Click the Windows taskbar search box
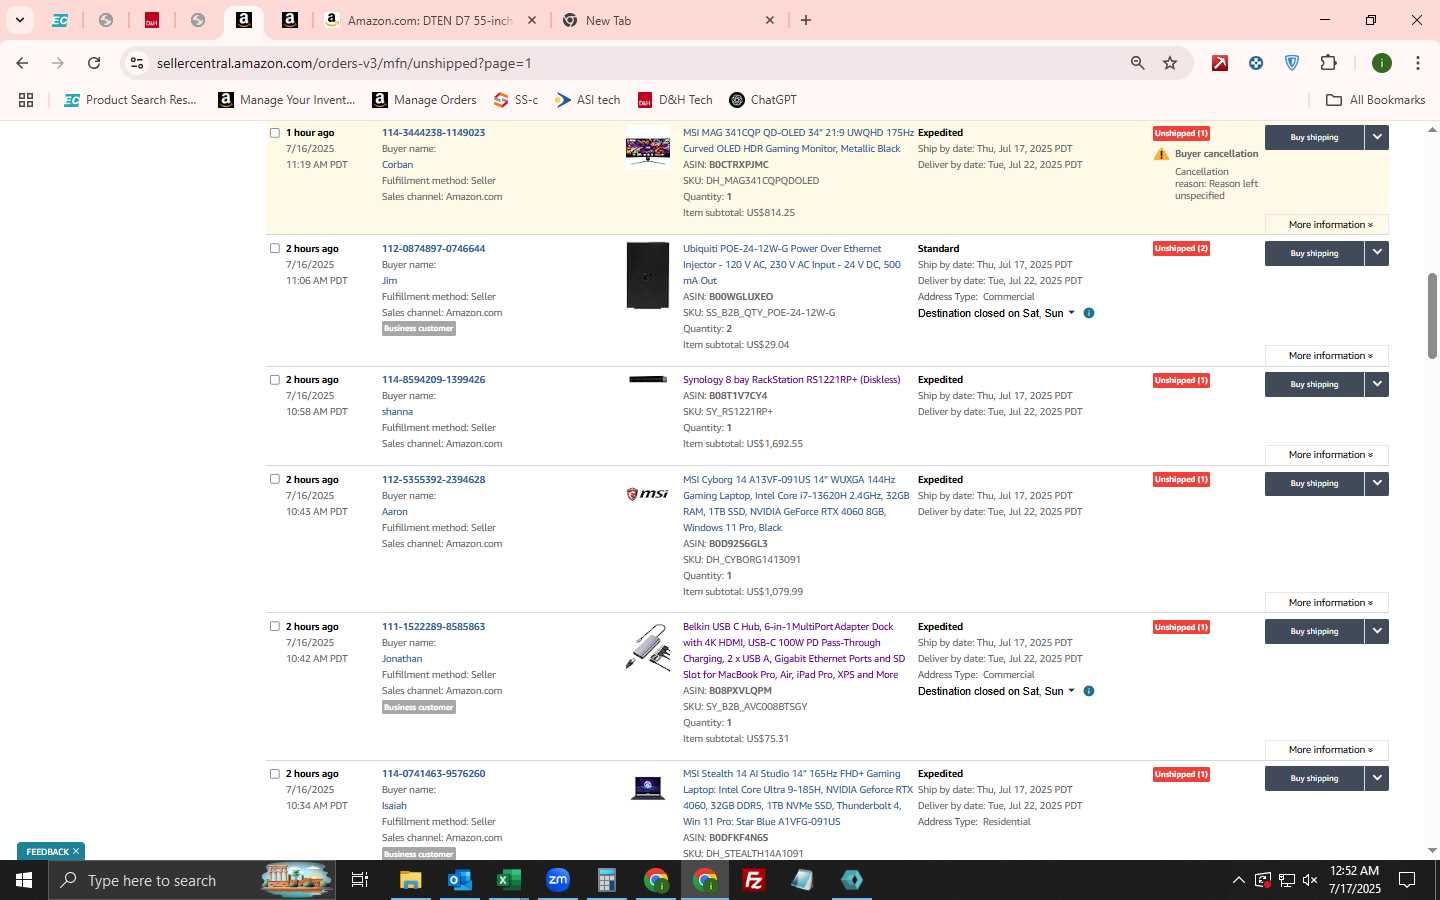1440x900 pixels. 192,880
